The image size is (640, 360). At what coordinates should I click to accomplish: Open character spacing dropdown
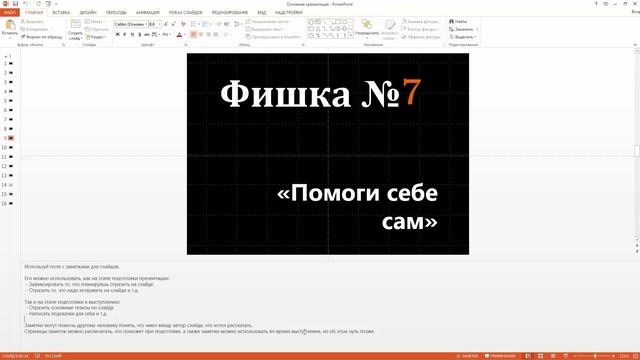[x=156, y=35]
